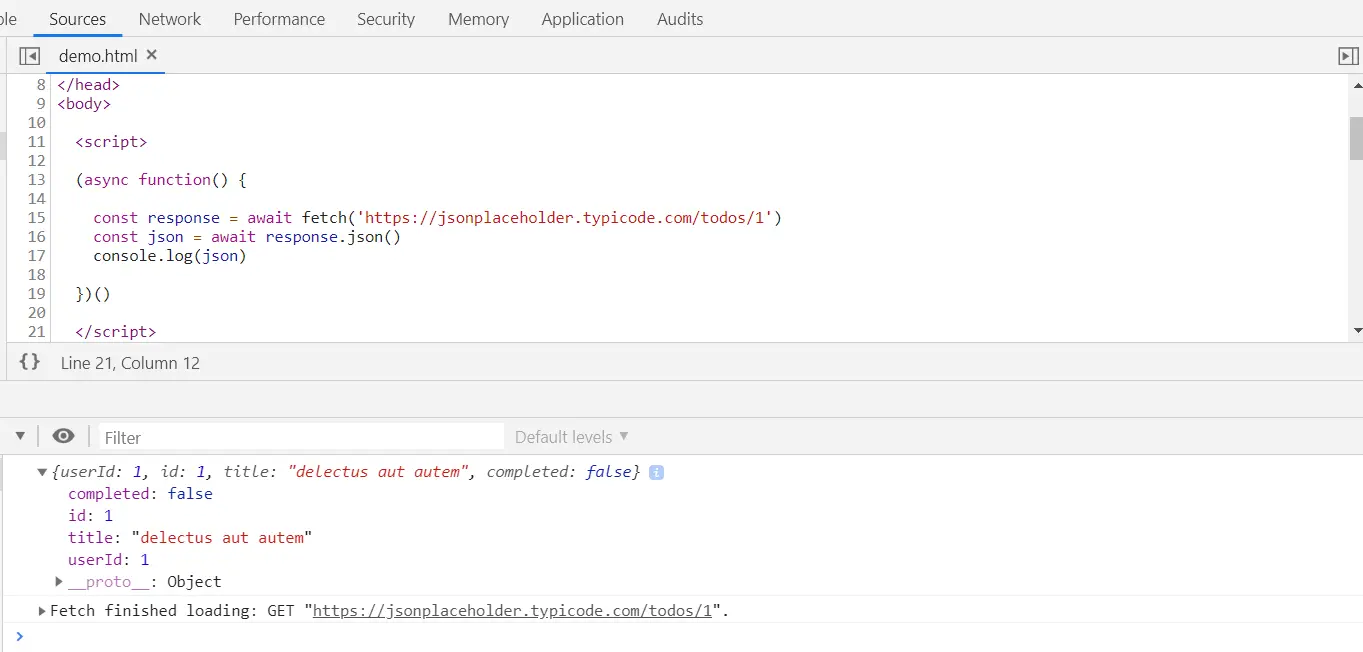Switch to the Network tab
The image size is (1363, 652).
(x=170, y=19)
